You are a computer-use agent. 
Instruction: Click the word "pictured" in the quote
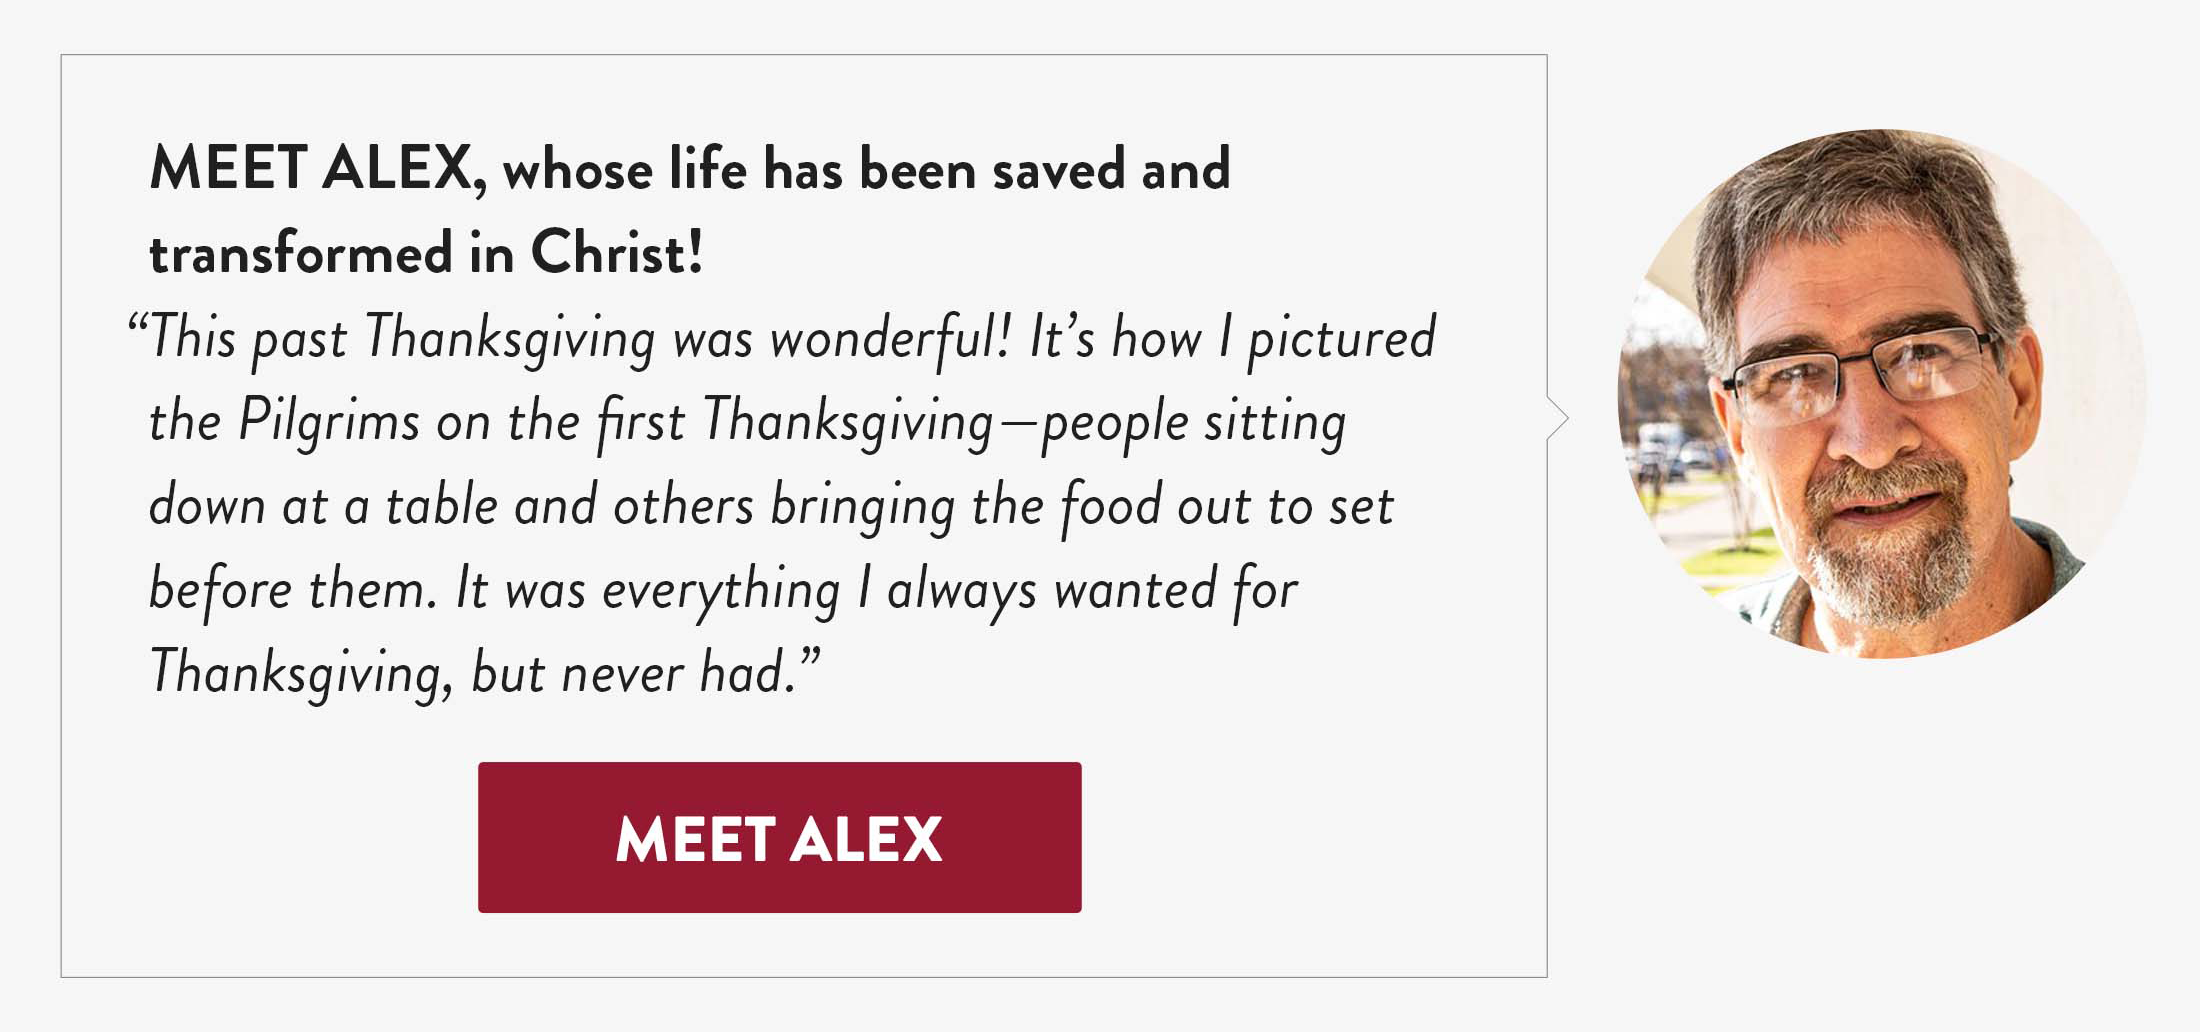tap(1342, 338)
